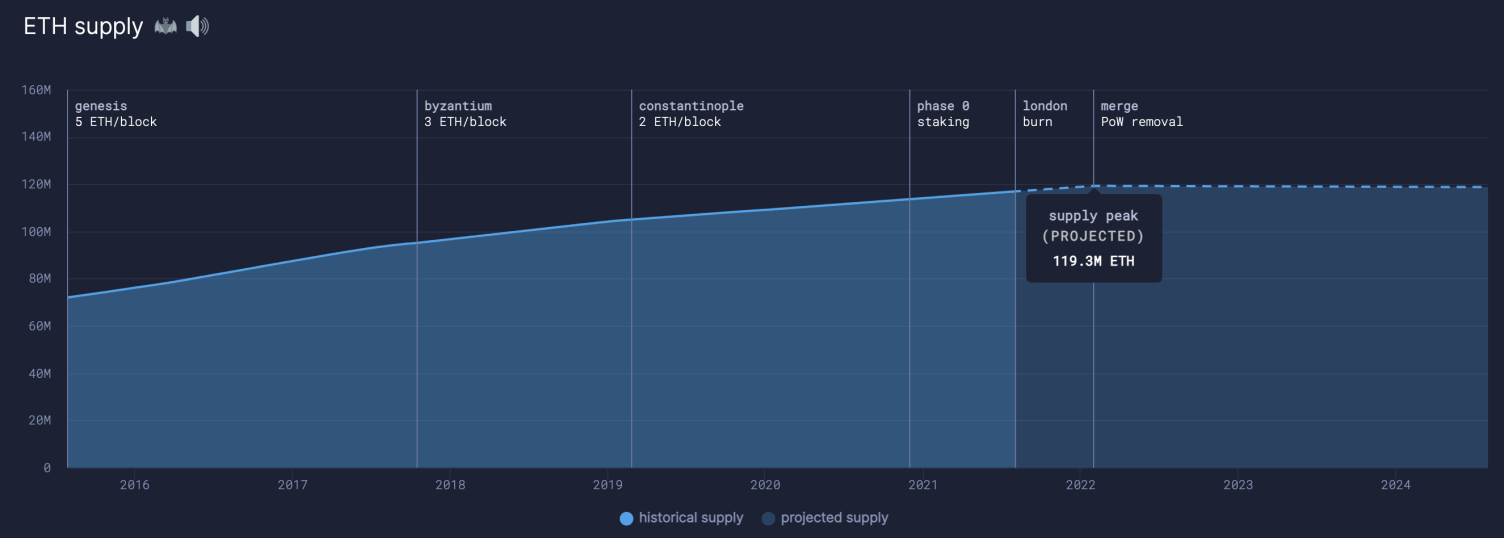Click the supply peak projected tooltip
Viewport: 1504px width, 538px height.
pos(1094,239)
